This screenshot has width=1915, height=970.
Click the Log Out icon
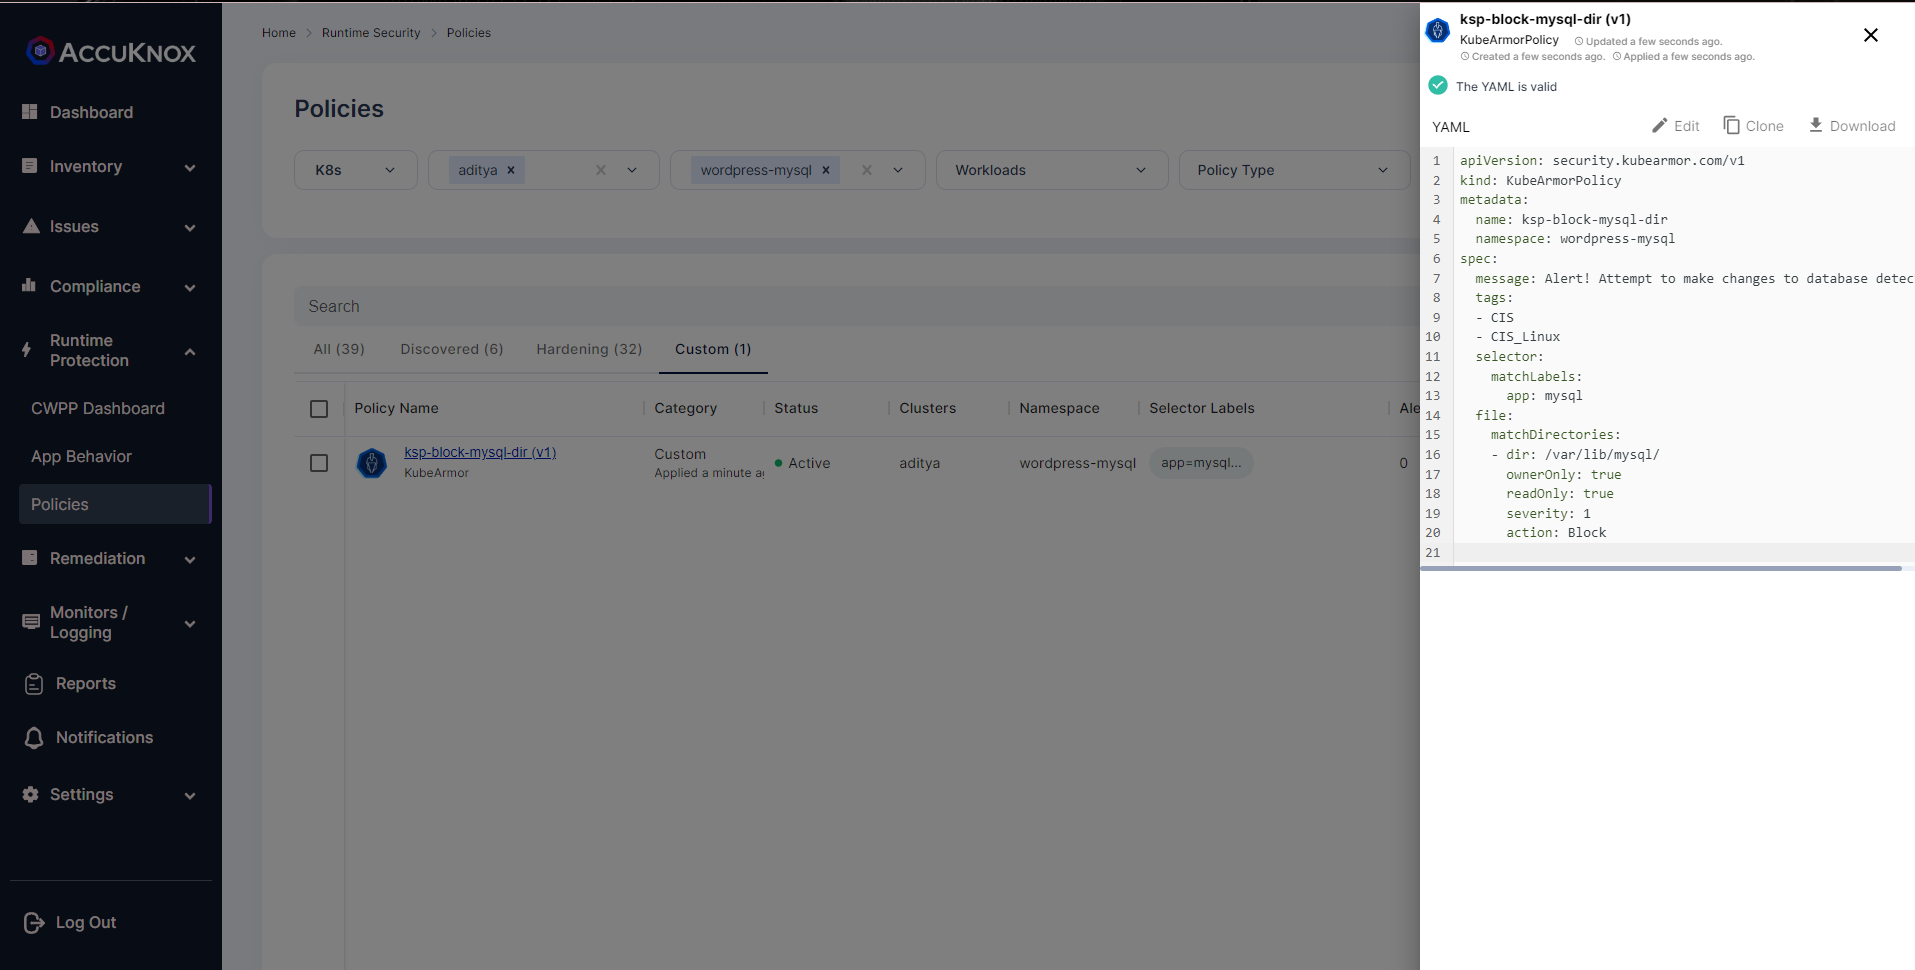point(33,922)
